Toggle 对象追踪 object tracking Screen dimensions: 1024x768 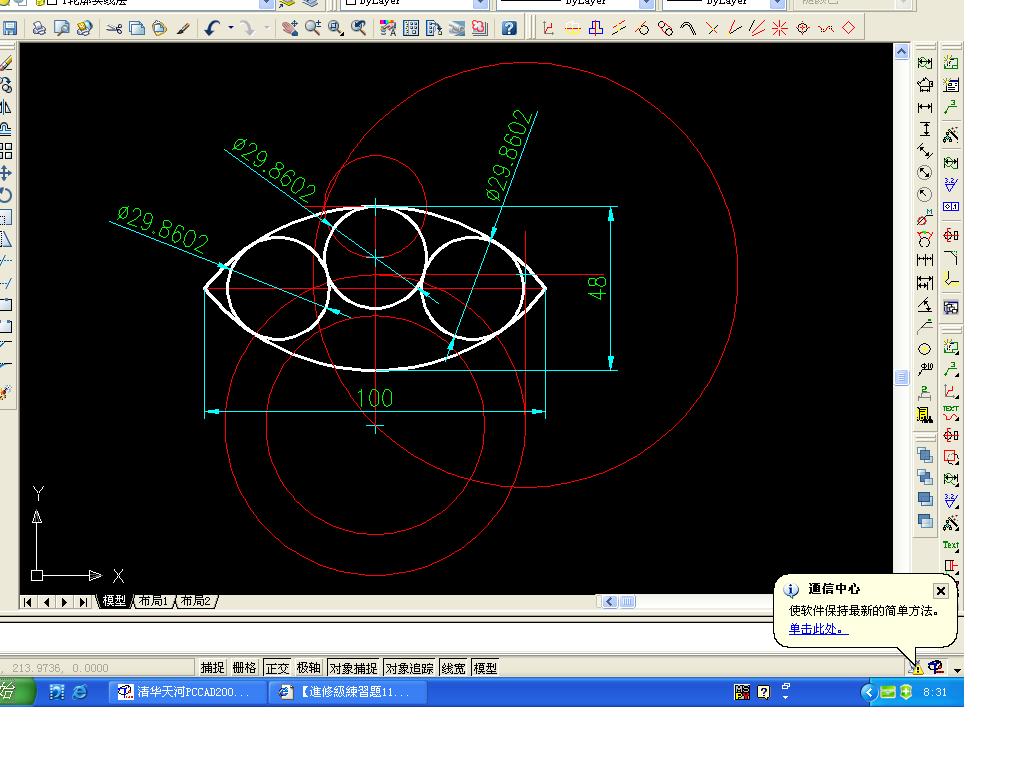(x=409, y=667)
